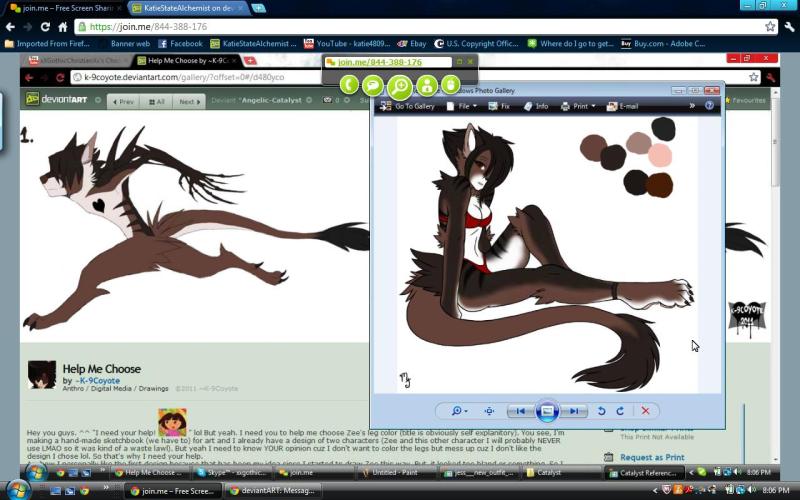Go to Next deviation

point(189,102)
